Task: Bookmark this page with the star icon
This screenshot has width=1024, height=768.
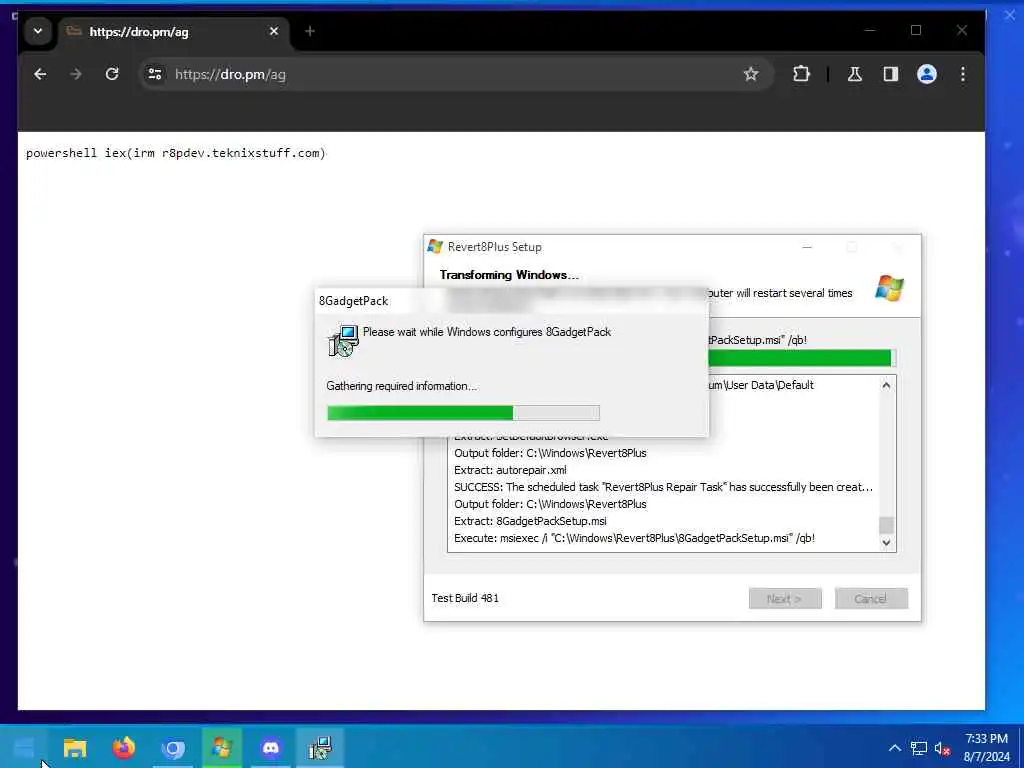Action: pyautogui.click(x=751, y=74)
